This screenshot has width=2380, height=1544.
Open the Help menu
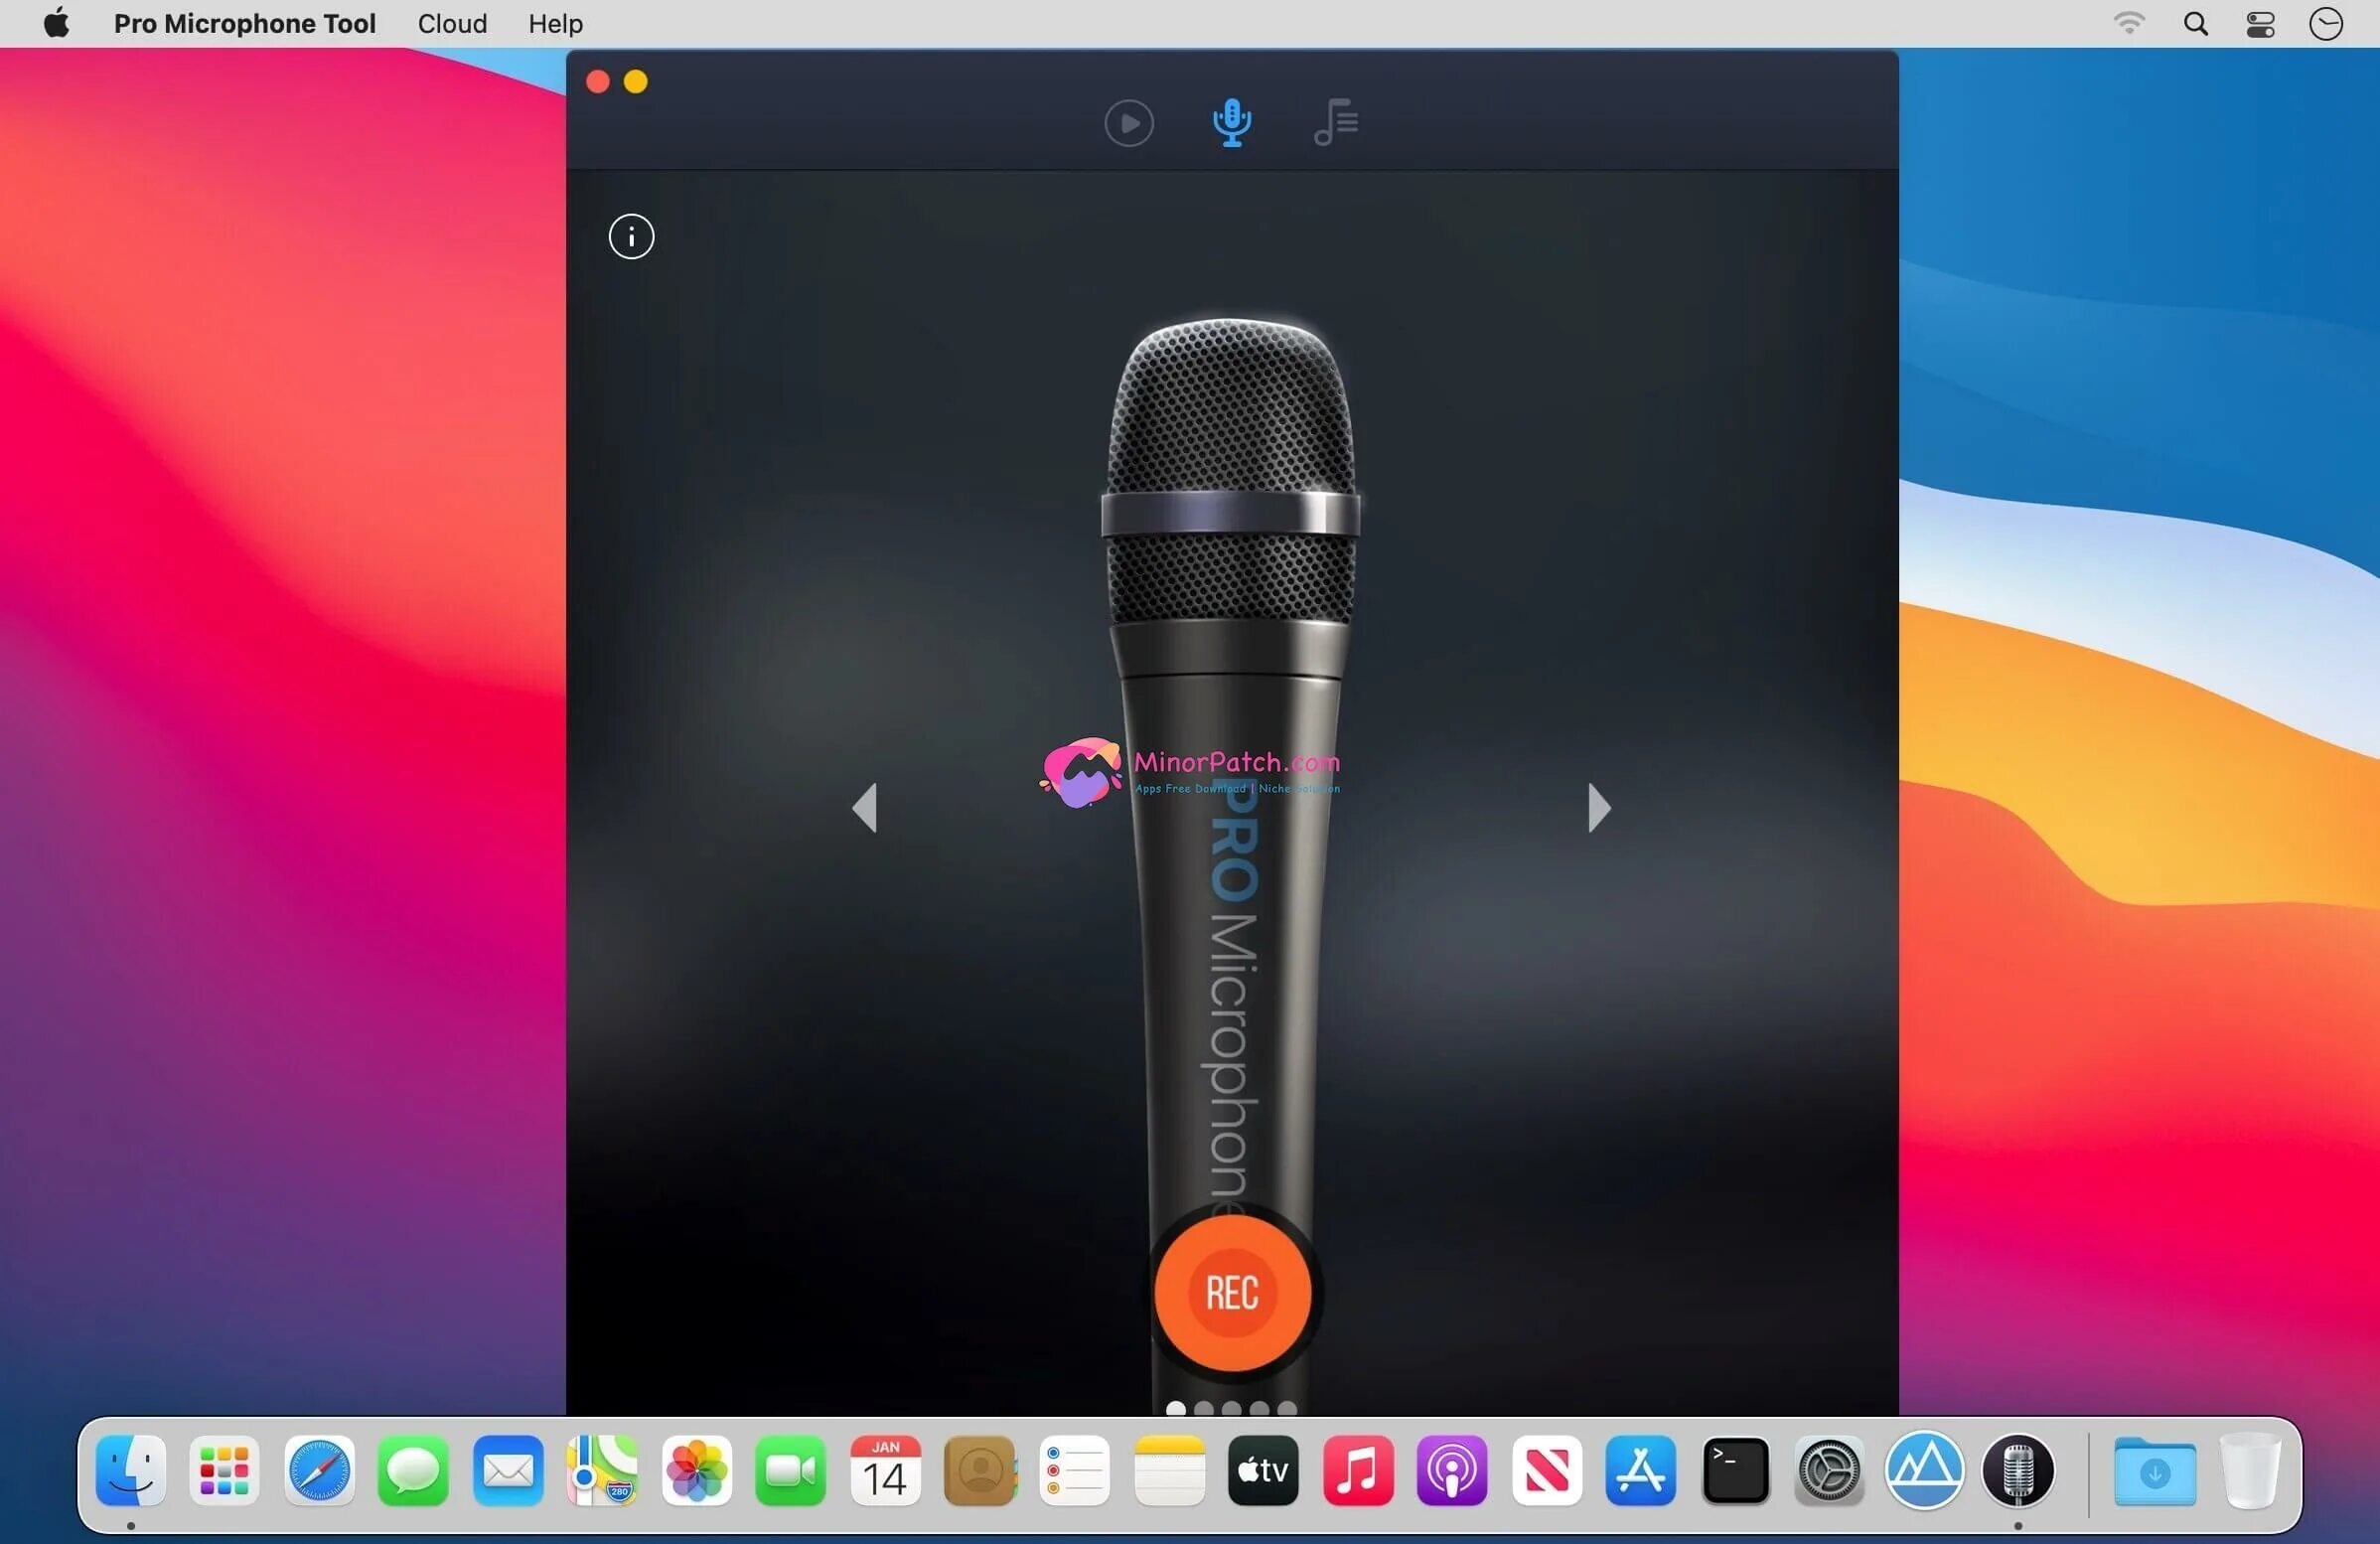pos(555,23)
